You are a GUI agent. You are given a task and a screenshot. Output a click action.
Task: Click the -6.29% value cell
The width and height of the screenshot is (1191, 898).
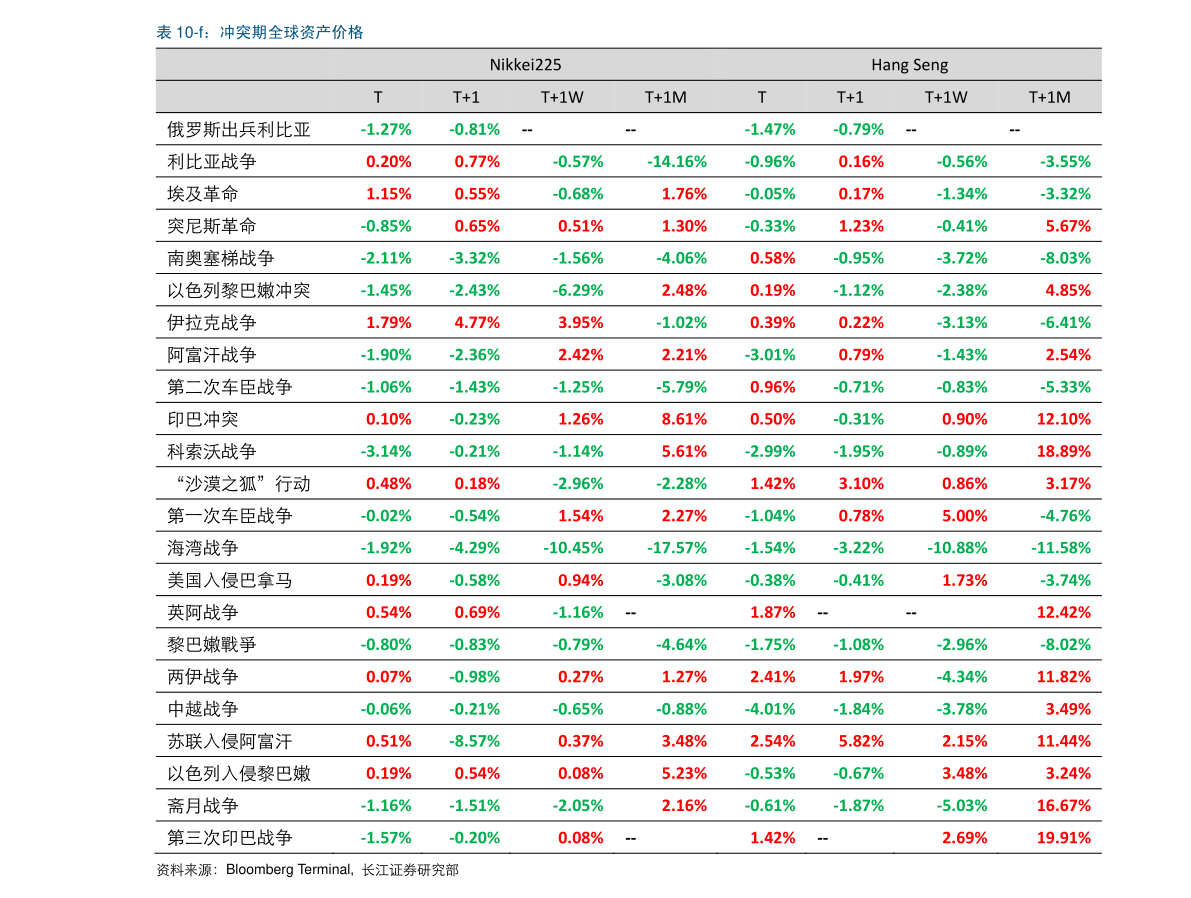pyautogui.click(x=578, y=291)
